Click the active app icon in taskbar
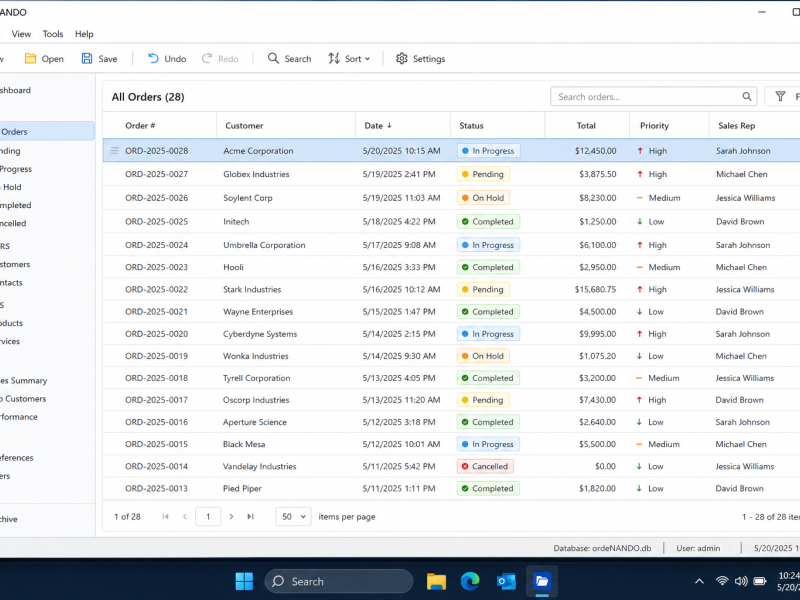Image resolution: width=800 pixels, height=600 pixels. point(542,581)
